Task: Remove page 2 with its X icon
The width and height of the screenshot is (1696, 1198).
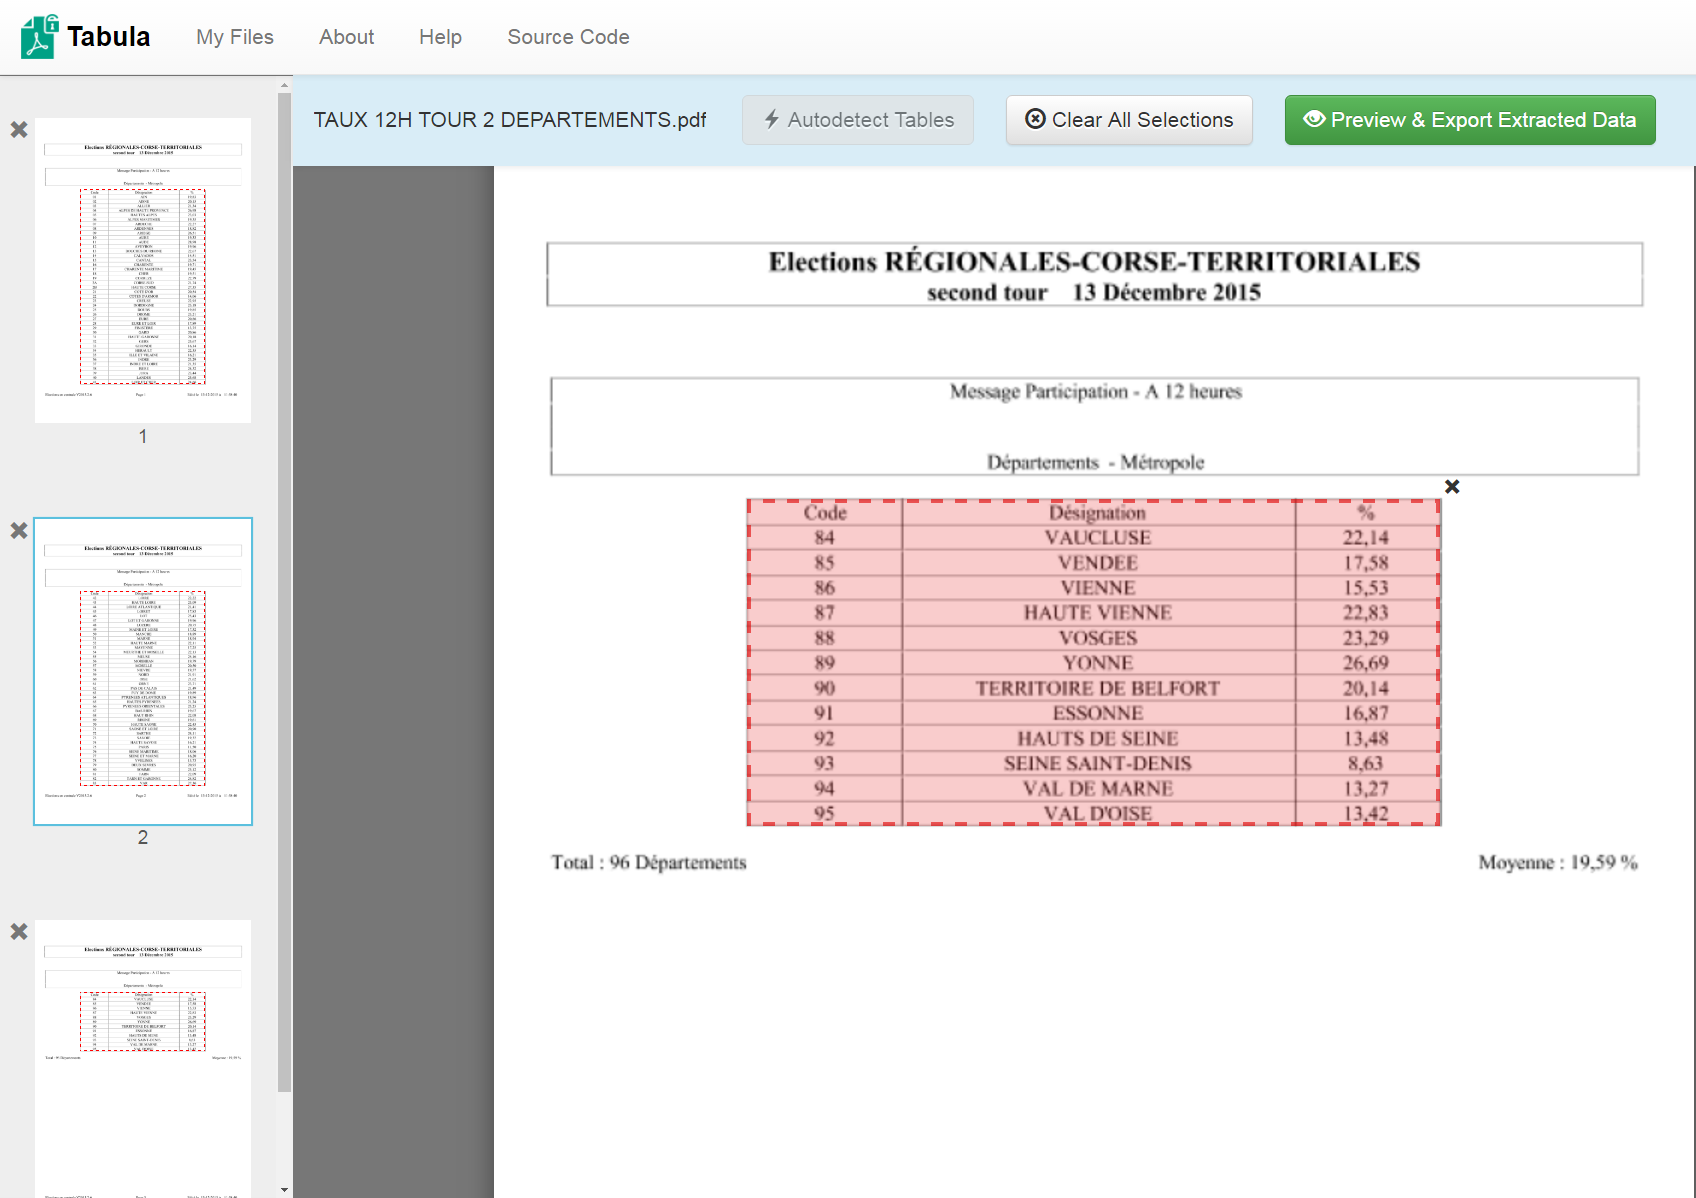Action: [19, 531]
